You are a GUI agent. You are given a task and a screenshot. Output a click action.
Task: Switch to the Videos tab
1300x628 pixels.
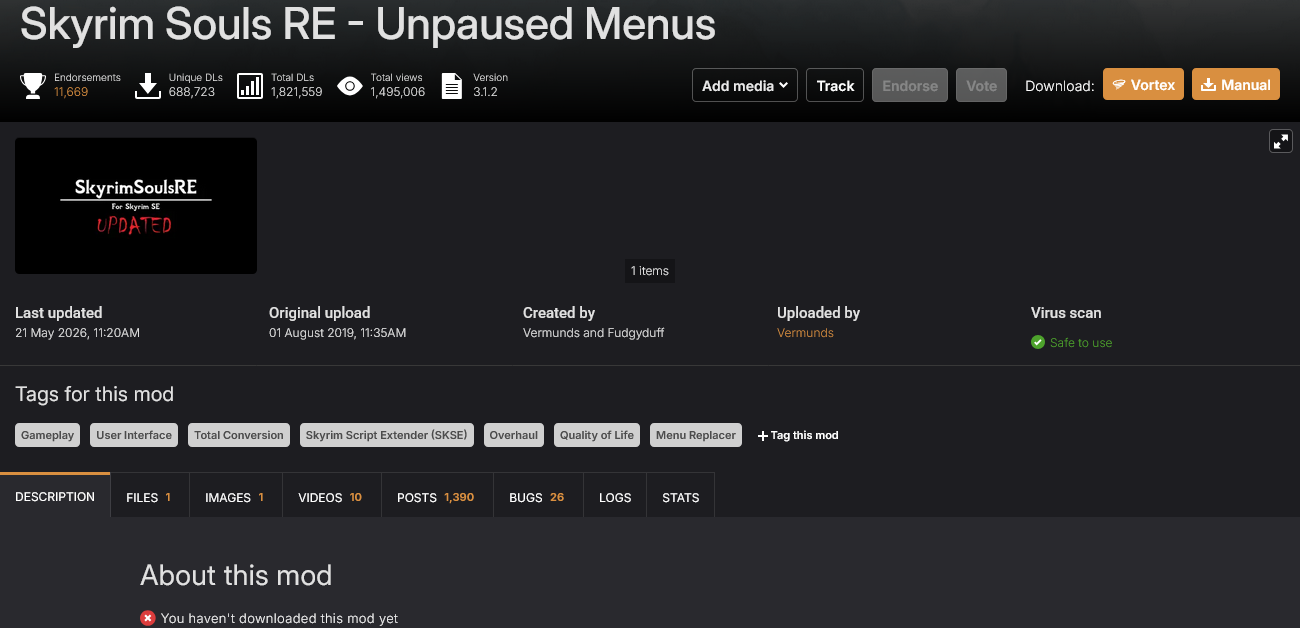point(330,497)
